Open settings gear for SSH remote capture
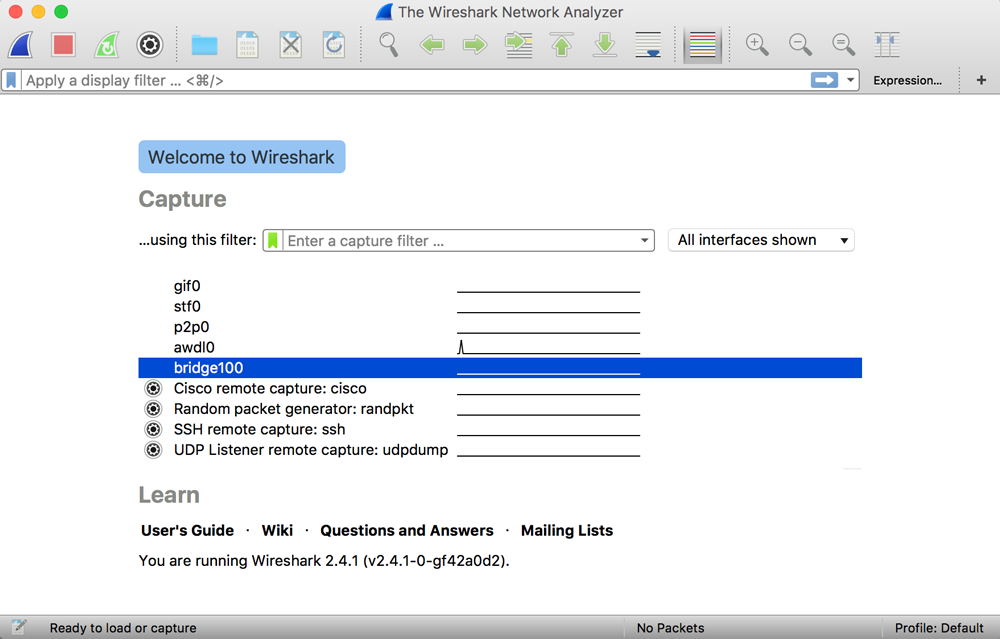The width and height of the screenshot is (1000, 639). pyautogui.click(x=153, y=429)
